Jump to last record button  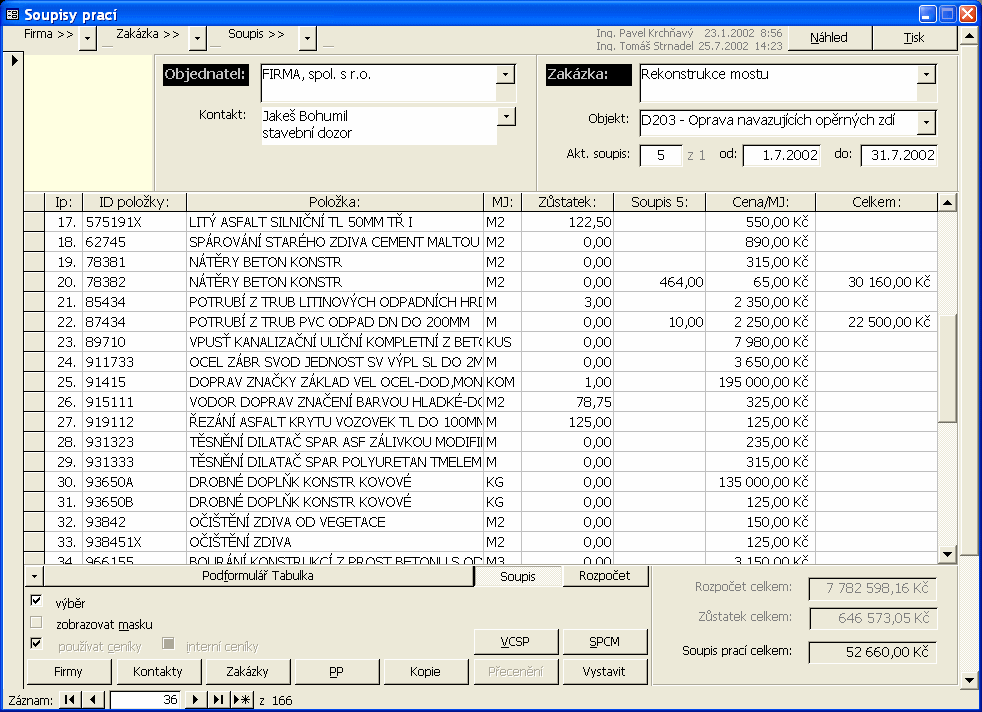click(x=218, y=700)
